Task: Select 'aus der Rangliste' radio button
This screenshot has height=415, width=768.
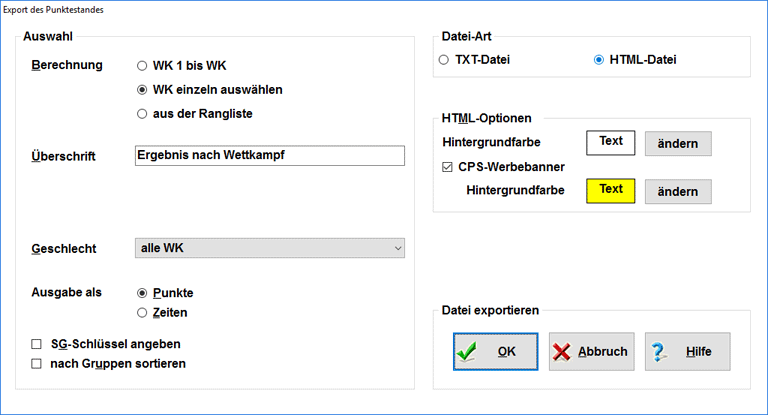Action: click(142, 114)
